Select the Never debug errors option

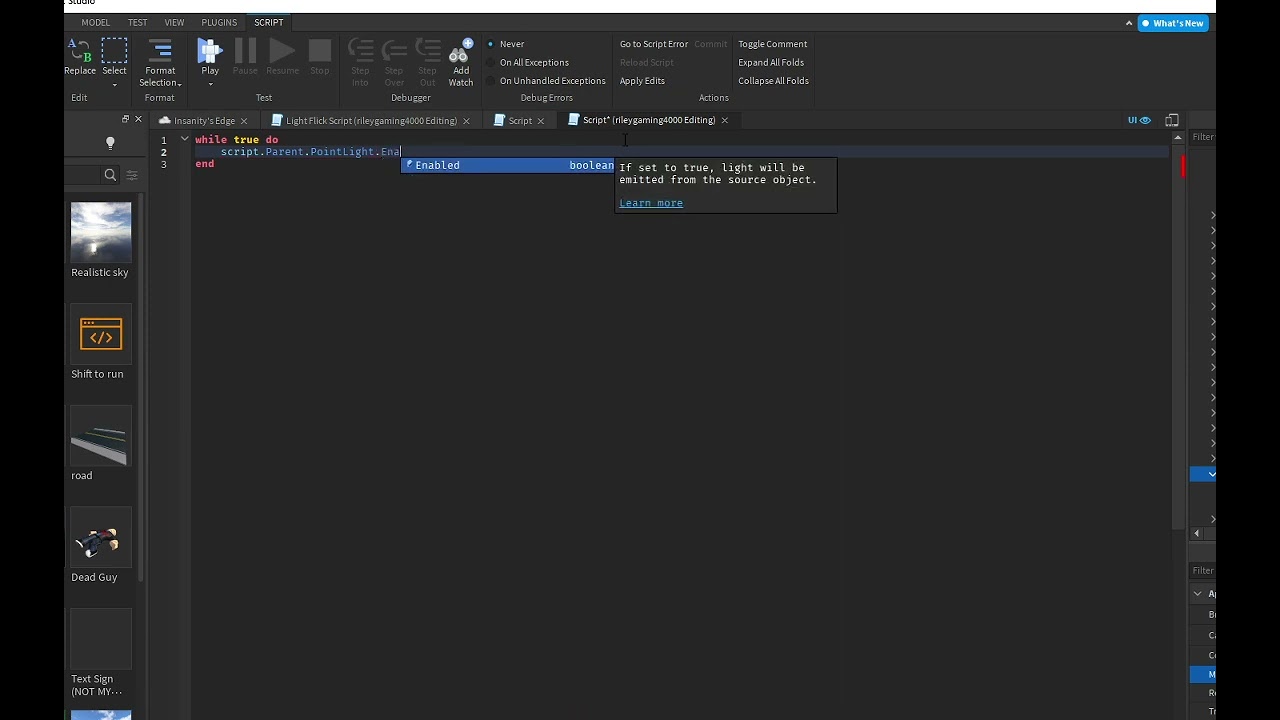pos(506,44)
